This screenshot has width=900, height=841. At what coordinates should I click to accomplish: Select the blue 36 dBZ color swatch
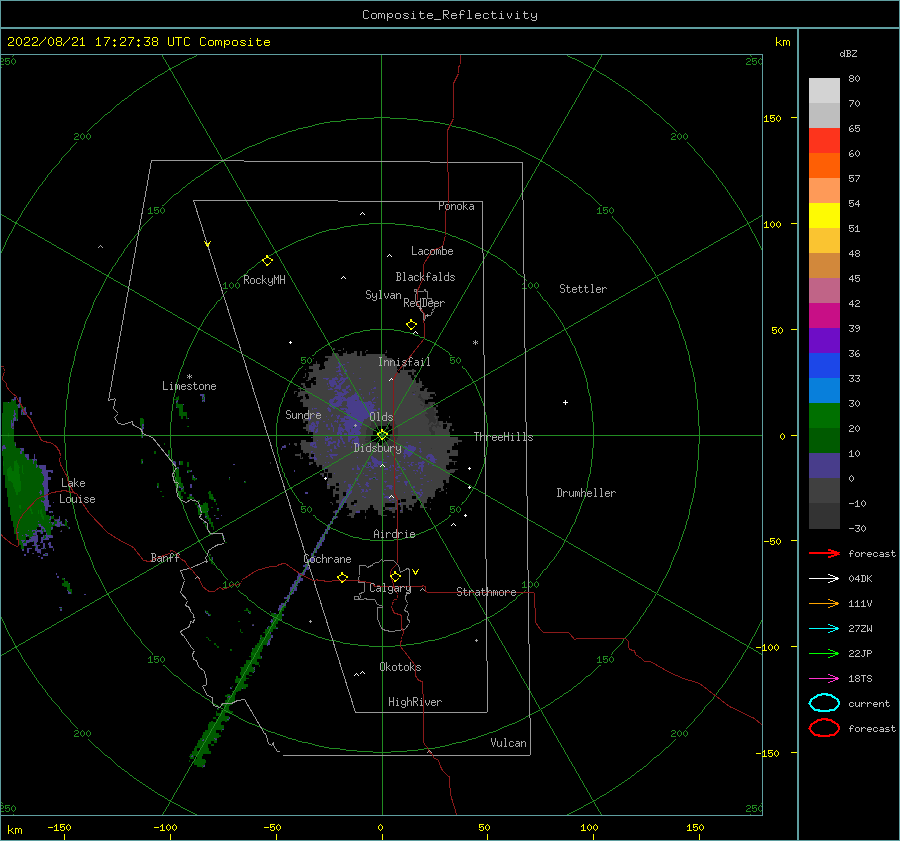point(824,365)
